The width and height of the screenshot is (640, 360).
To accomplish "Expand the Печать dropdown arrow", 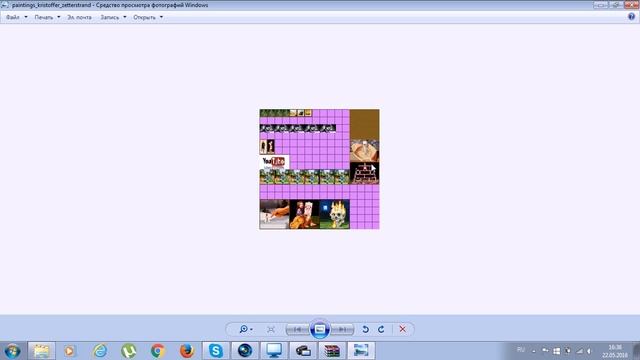I will [x=58, y=17].
